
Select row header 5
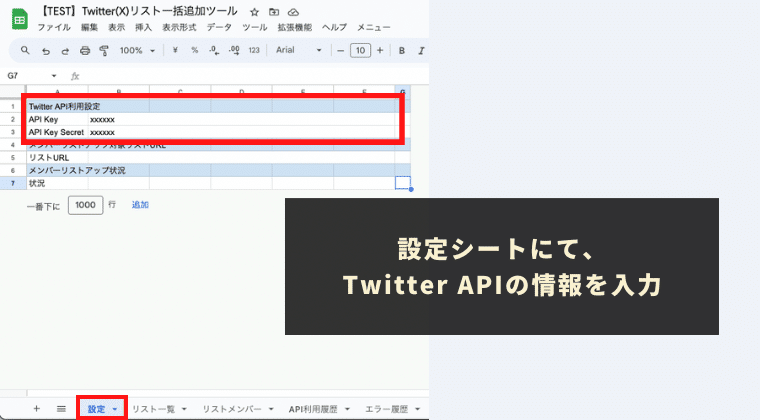(x=13, y=157)
